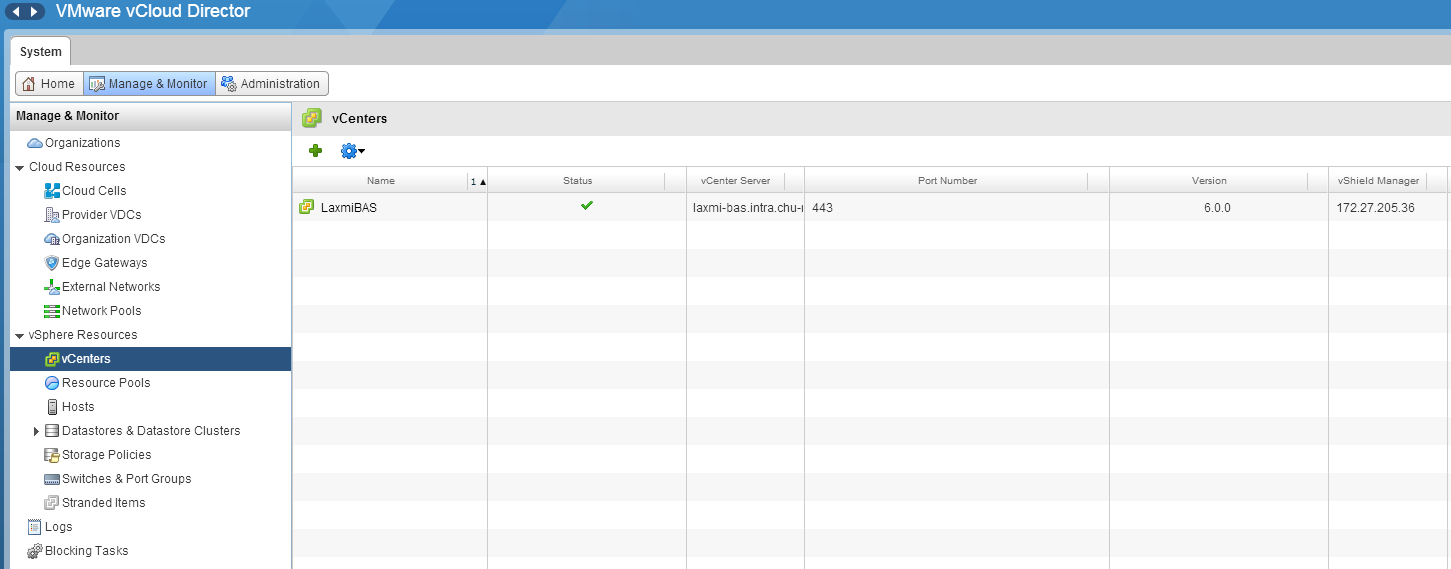Expand Datastores & Datastore Clusters tree
Screen dimensions: 1451x569
37,431
